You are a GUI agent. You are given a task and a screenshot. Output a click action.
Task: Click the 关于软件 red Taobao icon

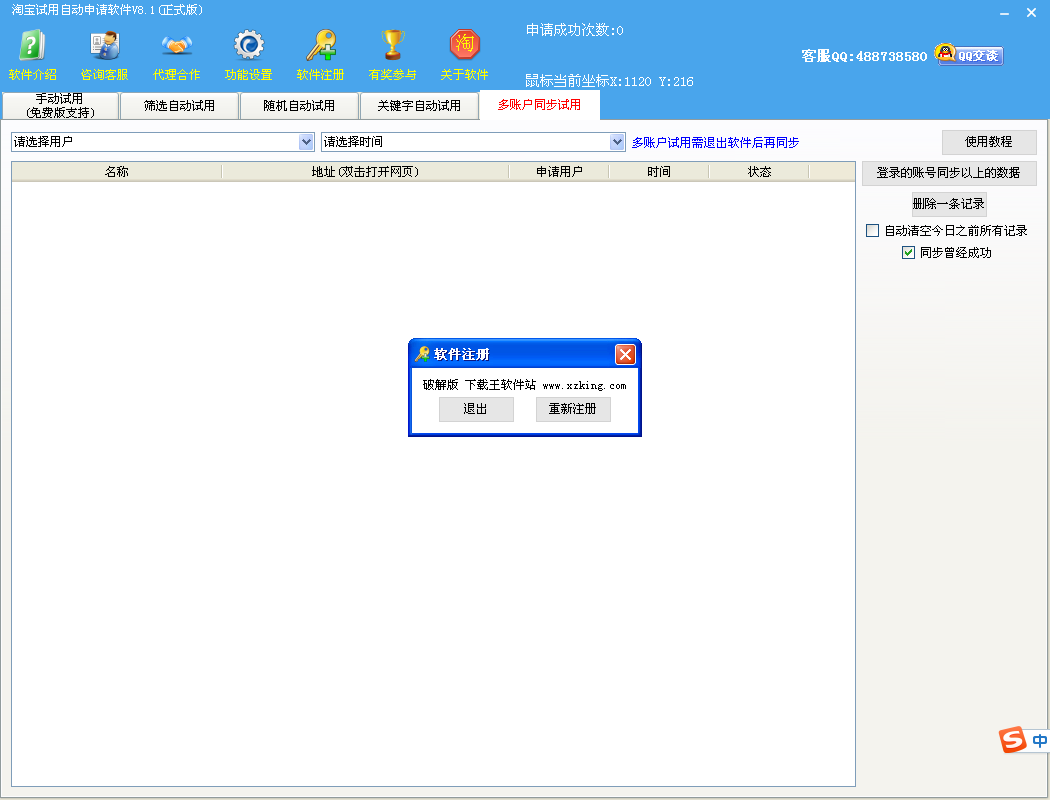click(x=465, y=55)
